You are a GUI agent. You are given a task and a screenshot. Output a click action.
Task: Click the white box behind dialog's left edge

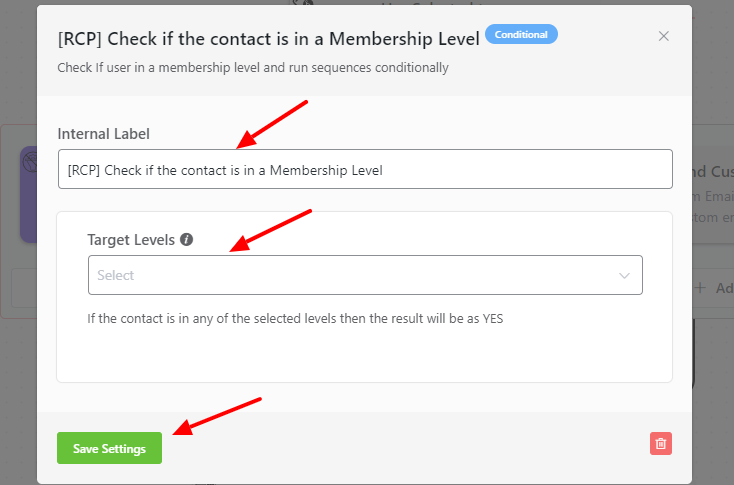[24, 288]
